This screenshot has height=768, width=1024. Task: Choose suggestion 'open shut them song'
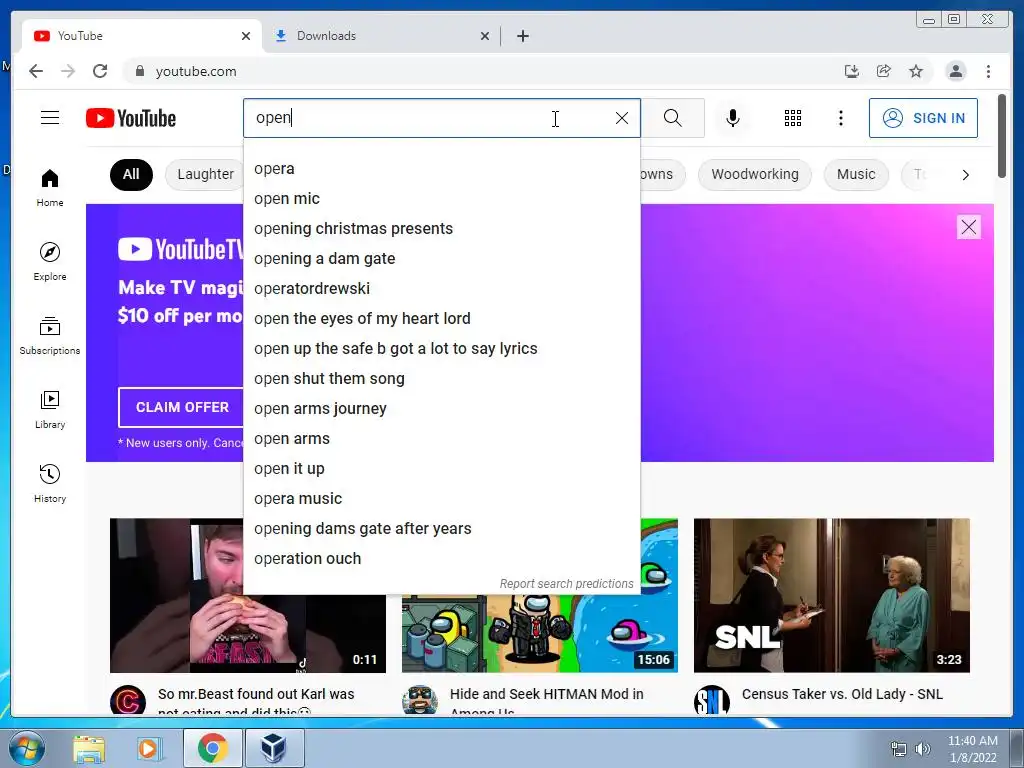[441, 379]
